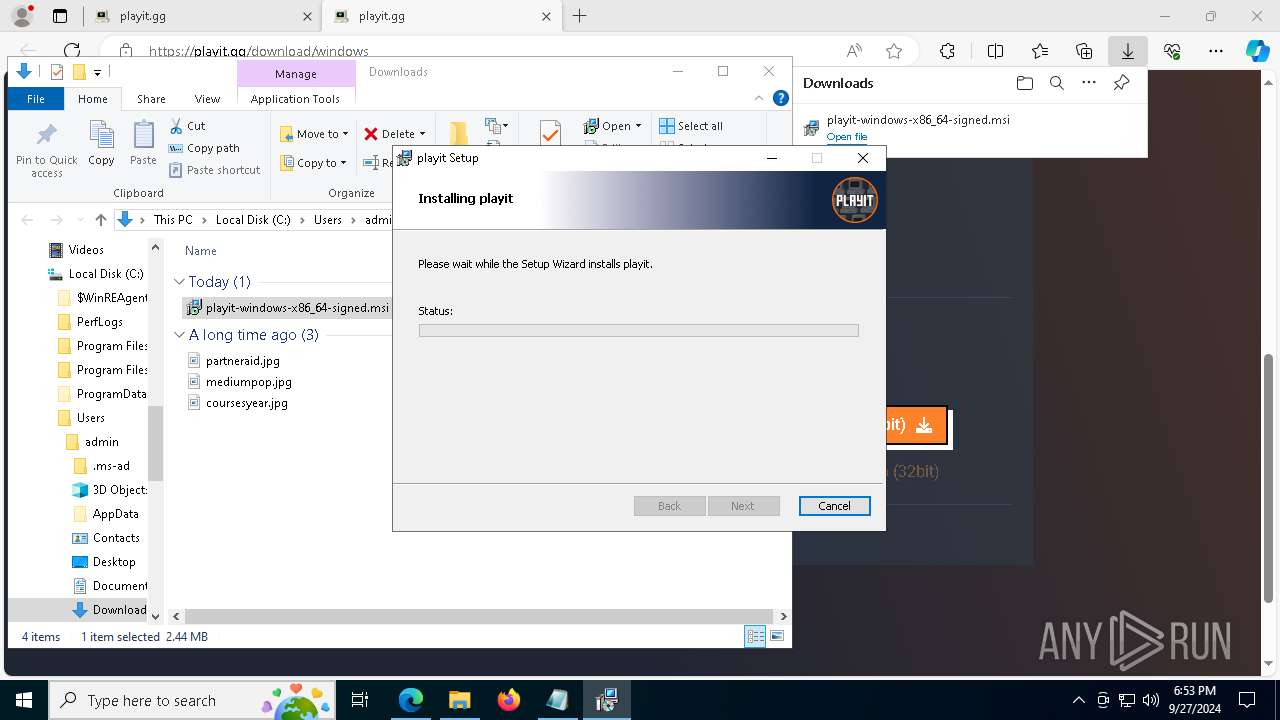Switch Explorer to Details view
This screenshot has width=1280, height=720.
pyautogui.click(x=755, y=636)
